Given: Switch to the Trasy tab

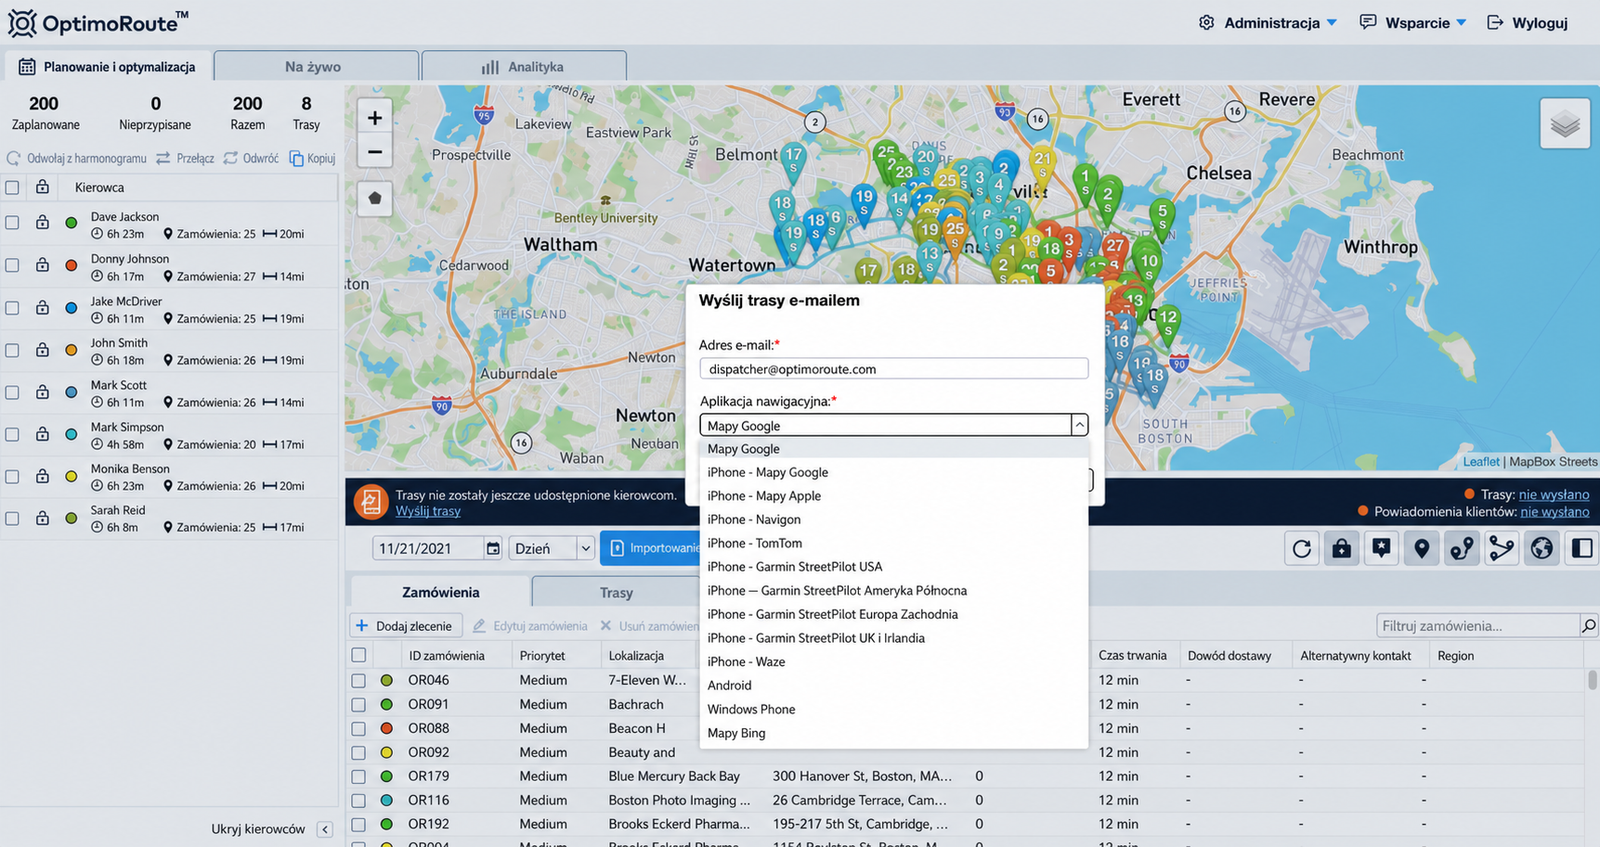Looking at the screenshot, I should 616,592.
